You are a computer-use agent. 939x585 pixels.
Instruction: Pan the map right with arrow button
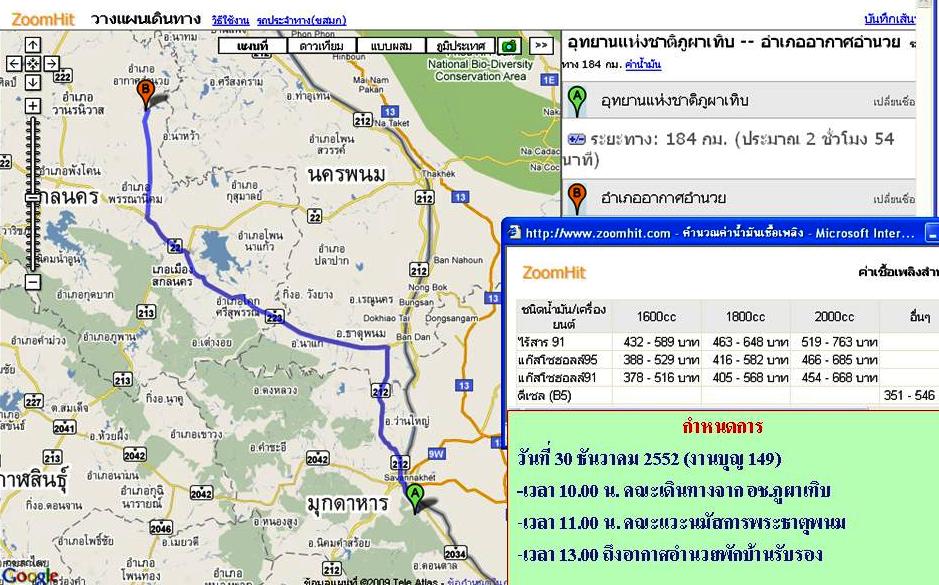[x=52, y=64]
